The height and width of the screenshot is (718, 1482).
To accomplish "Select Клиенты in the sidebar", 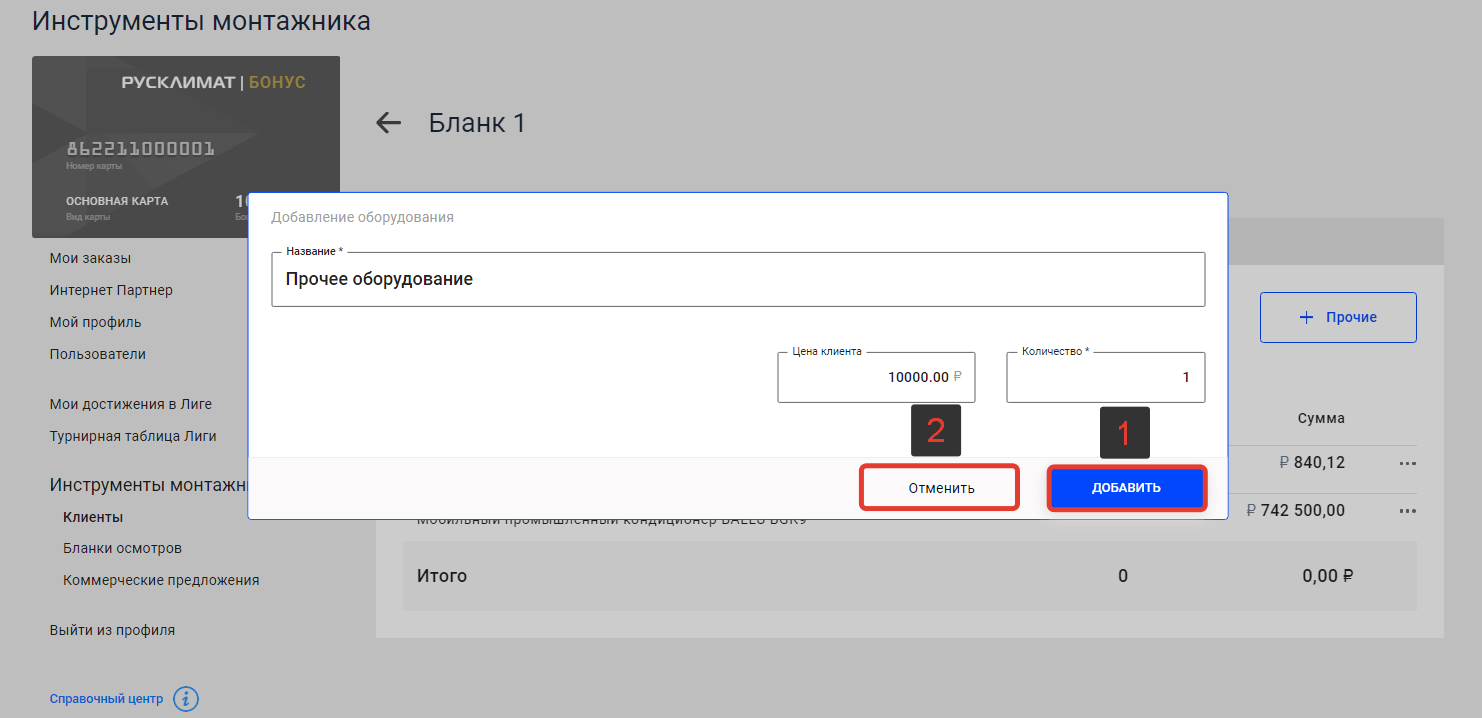I will point(93,517).
